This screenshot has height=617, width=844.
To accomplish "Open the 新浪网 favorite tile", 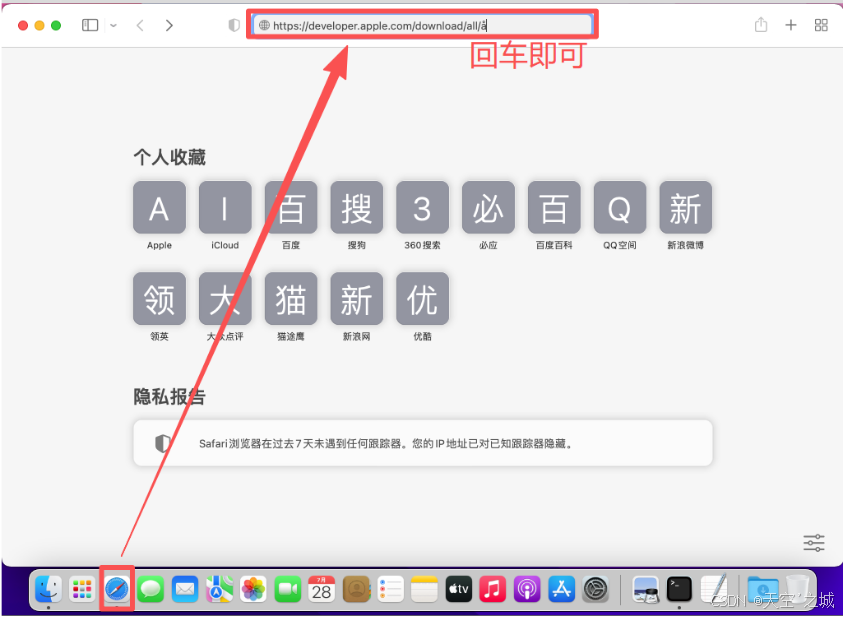I will click(356, 298).
